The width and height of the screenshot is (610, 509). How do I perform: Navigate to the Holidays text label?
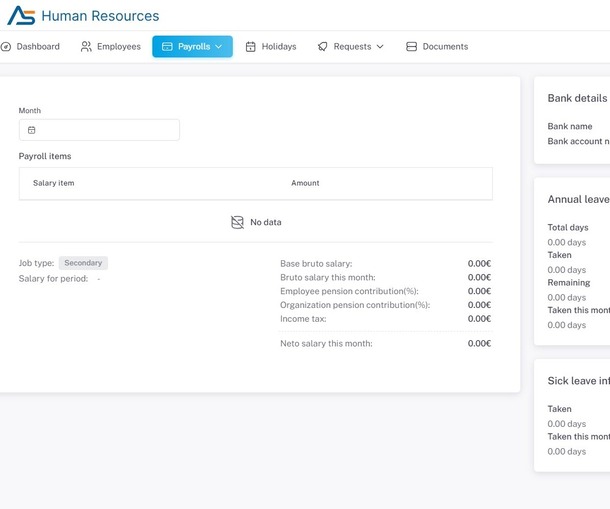[279, 47]
